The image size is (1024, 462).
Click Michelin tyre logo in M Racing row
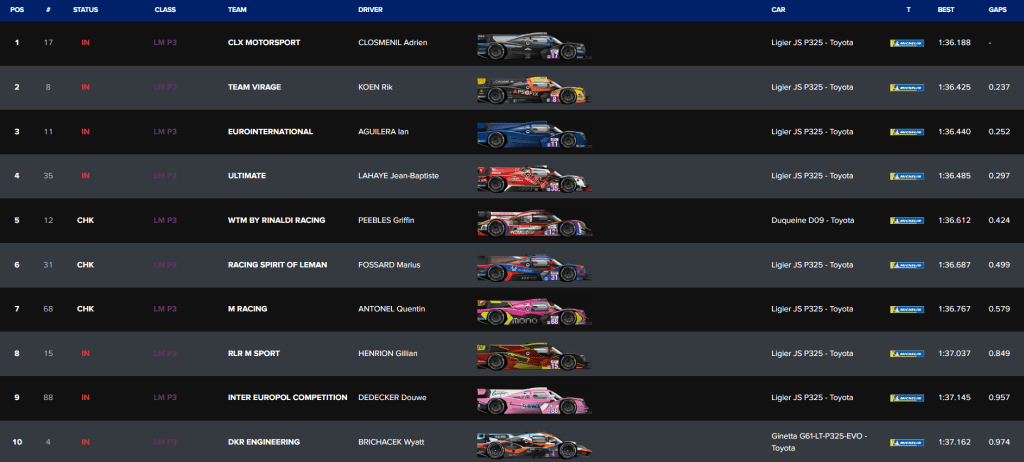pos(906,309)
